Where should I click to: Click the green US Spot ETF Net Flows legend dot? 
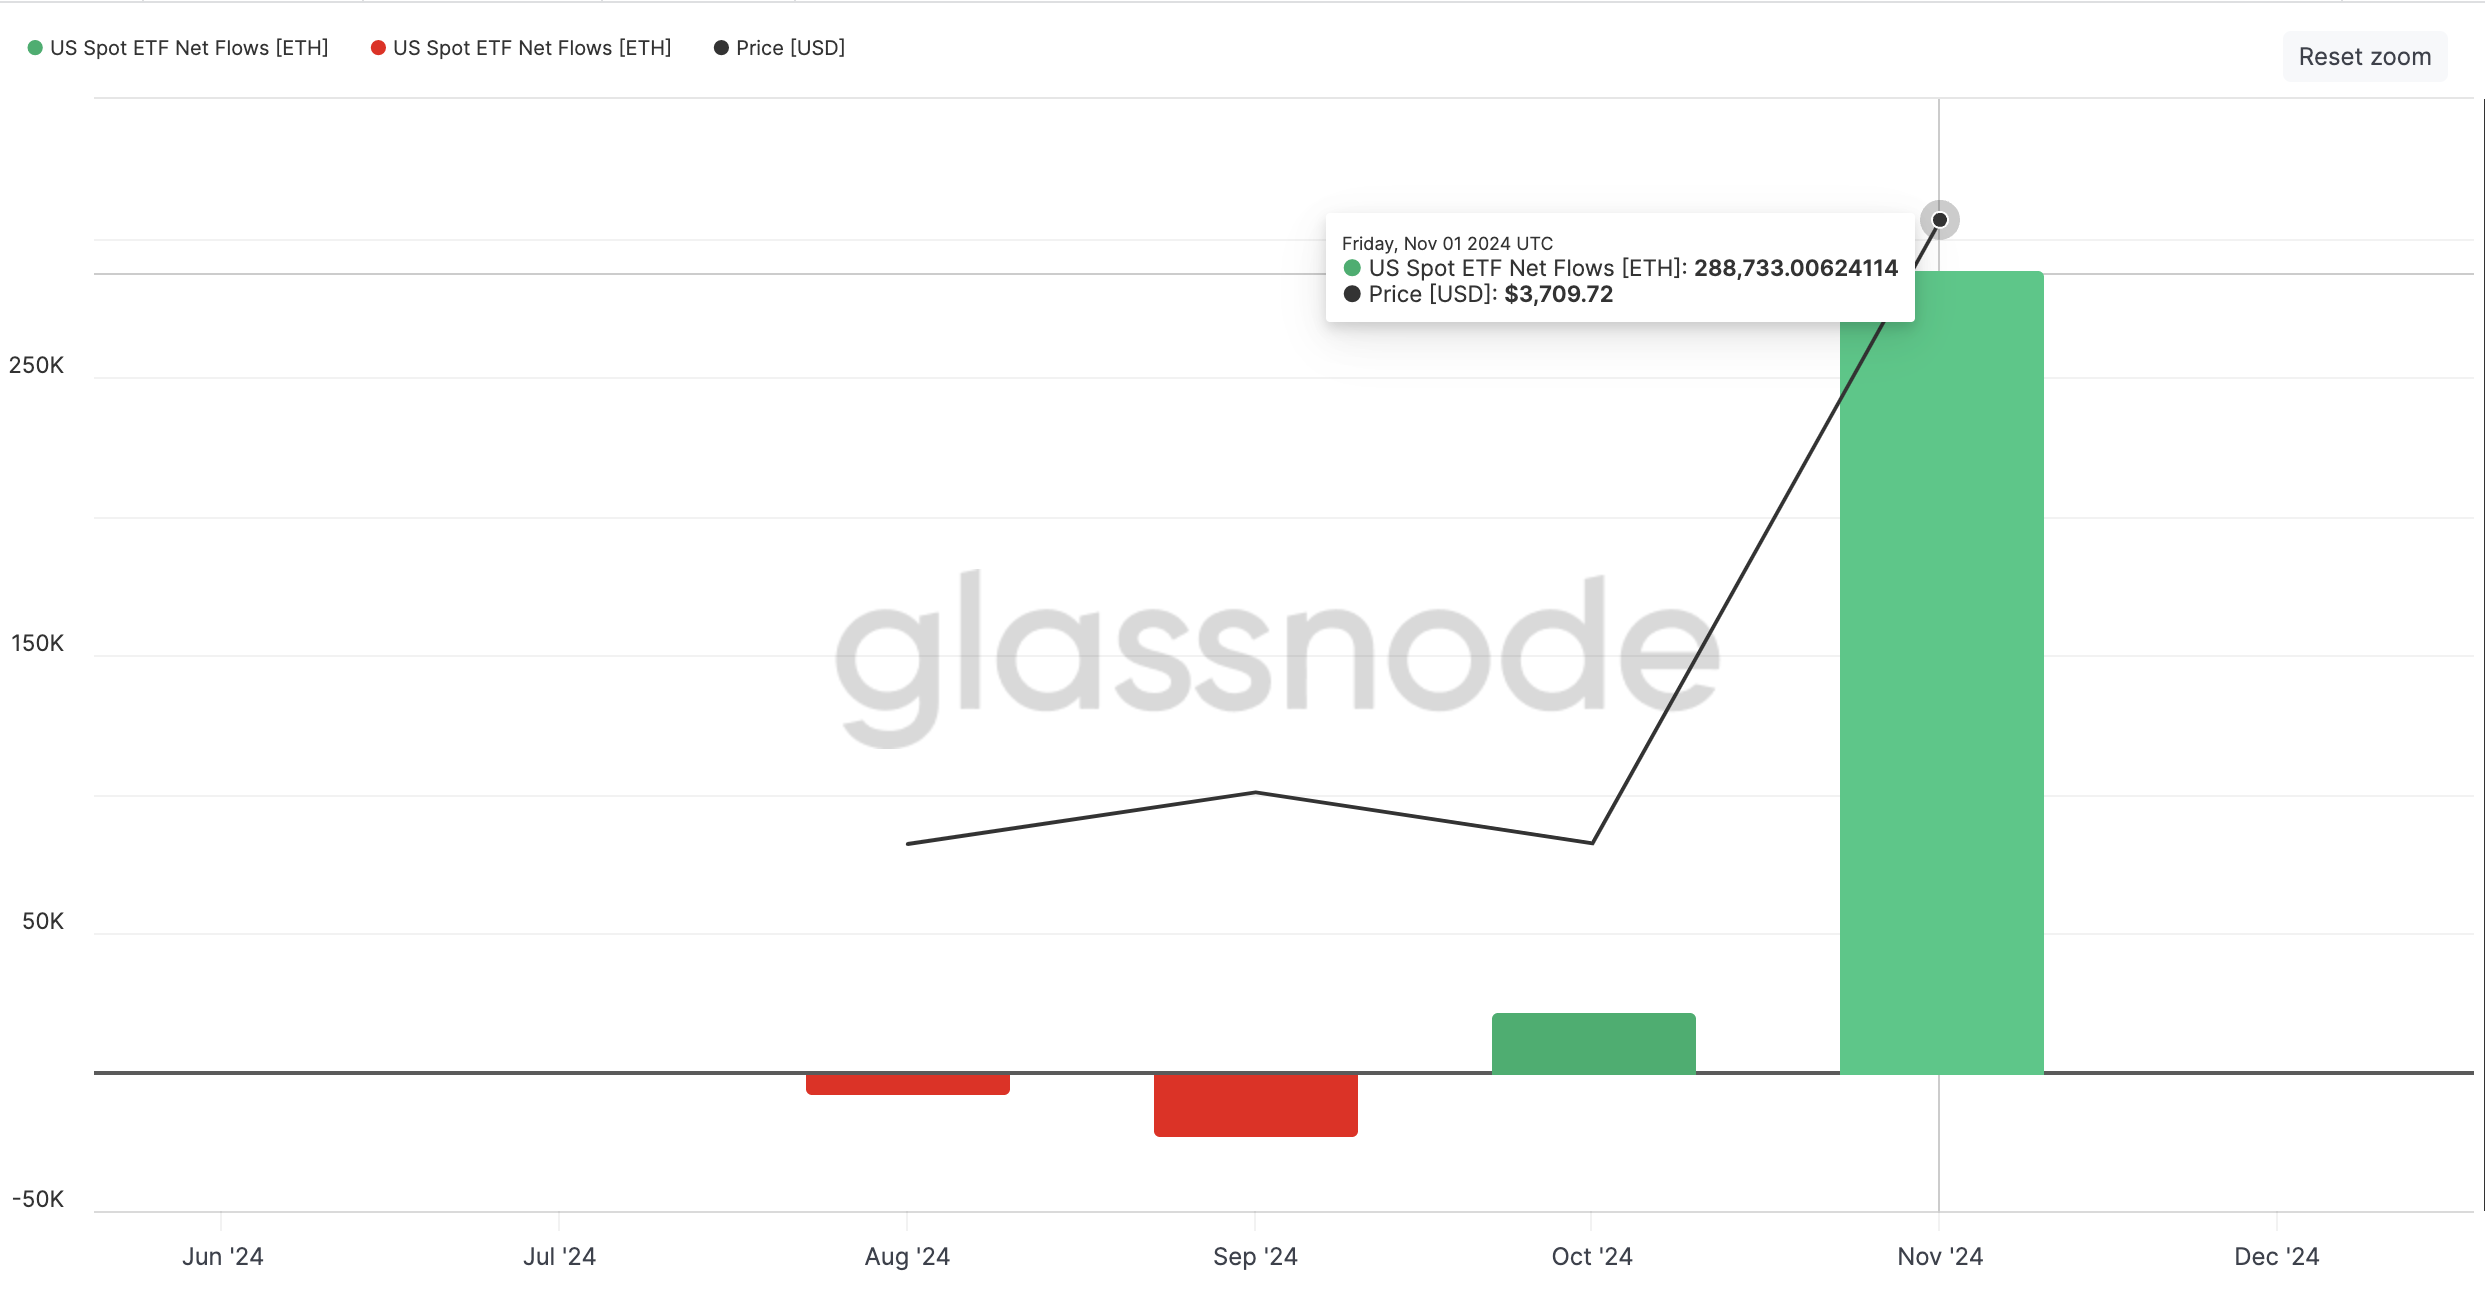(34, 47)
